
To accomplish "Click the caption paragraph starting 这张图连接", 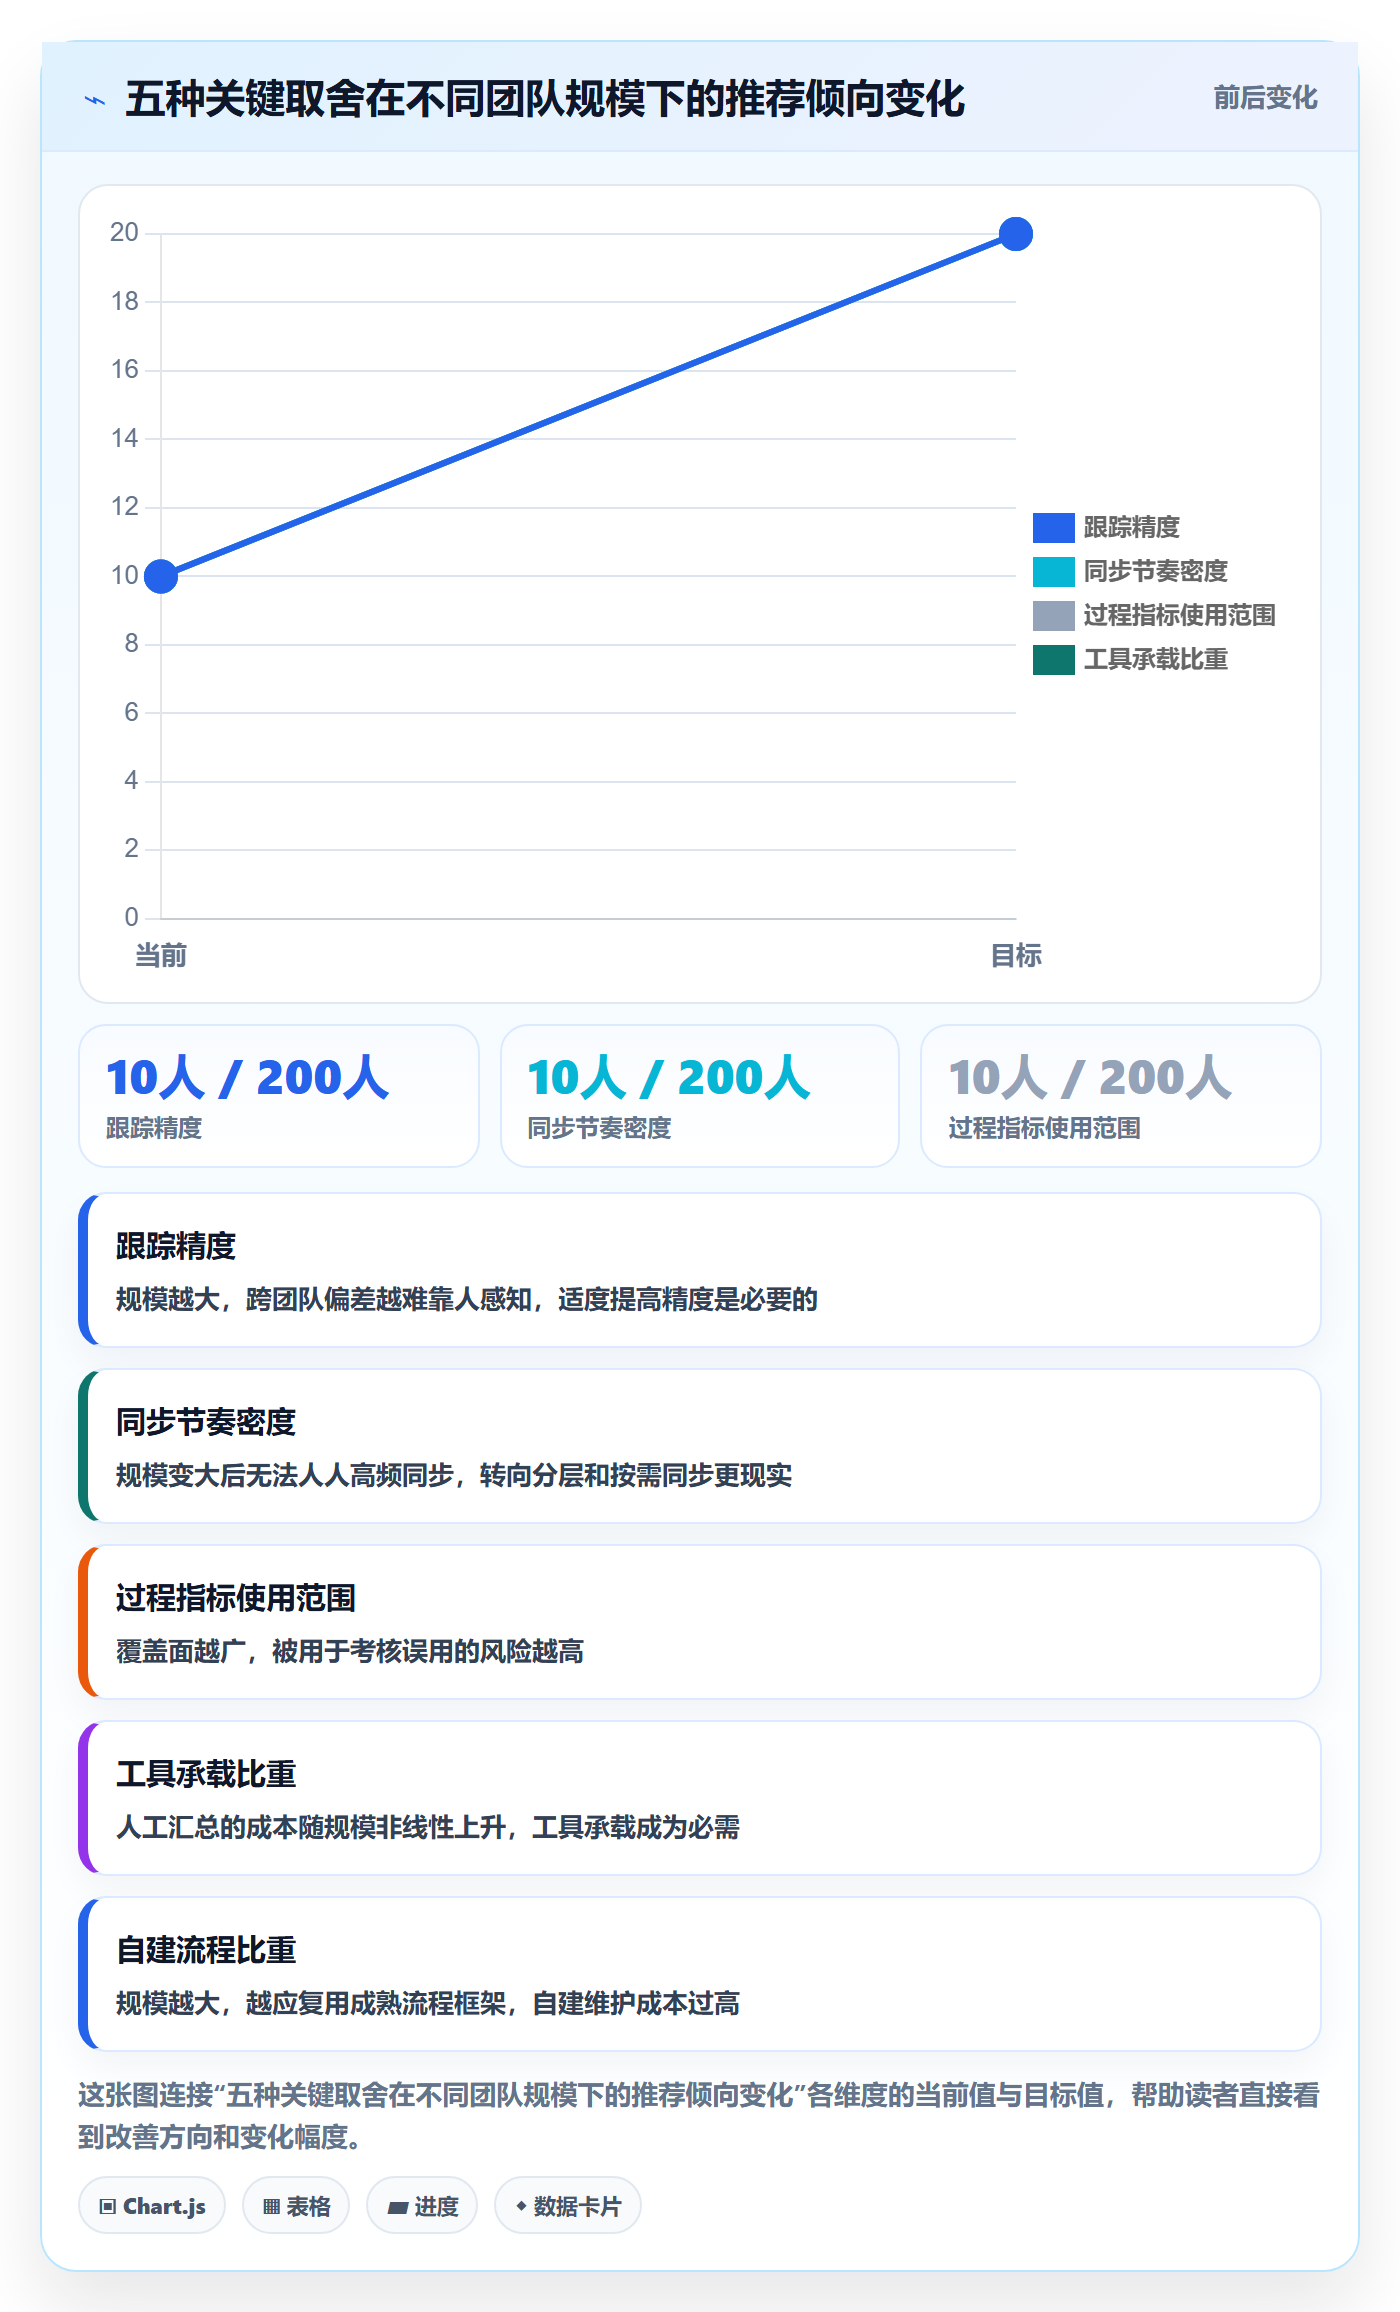I will tap(699, 2116).
